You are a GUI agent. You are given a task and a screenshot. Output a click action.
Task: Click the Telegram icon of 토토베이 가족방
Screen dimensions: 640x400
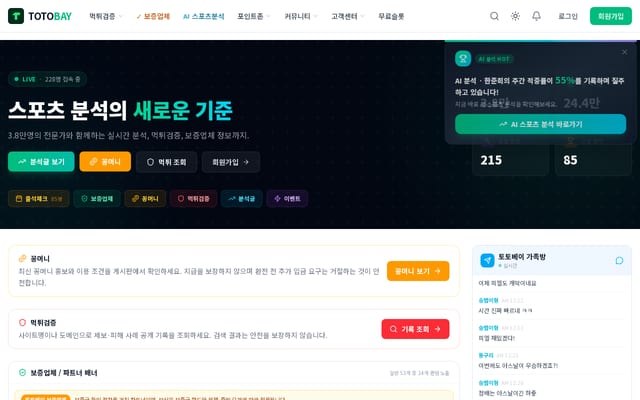tap(487, 260)
